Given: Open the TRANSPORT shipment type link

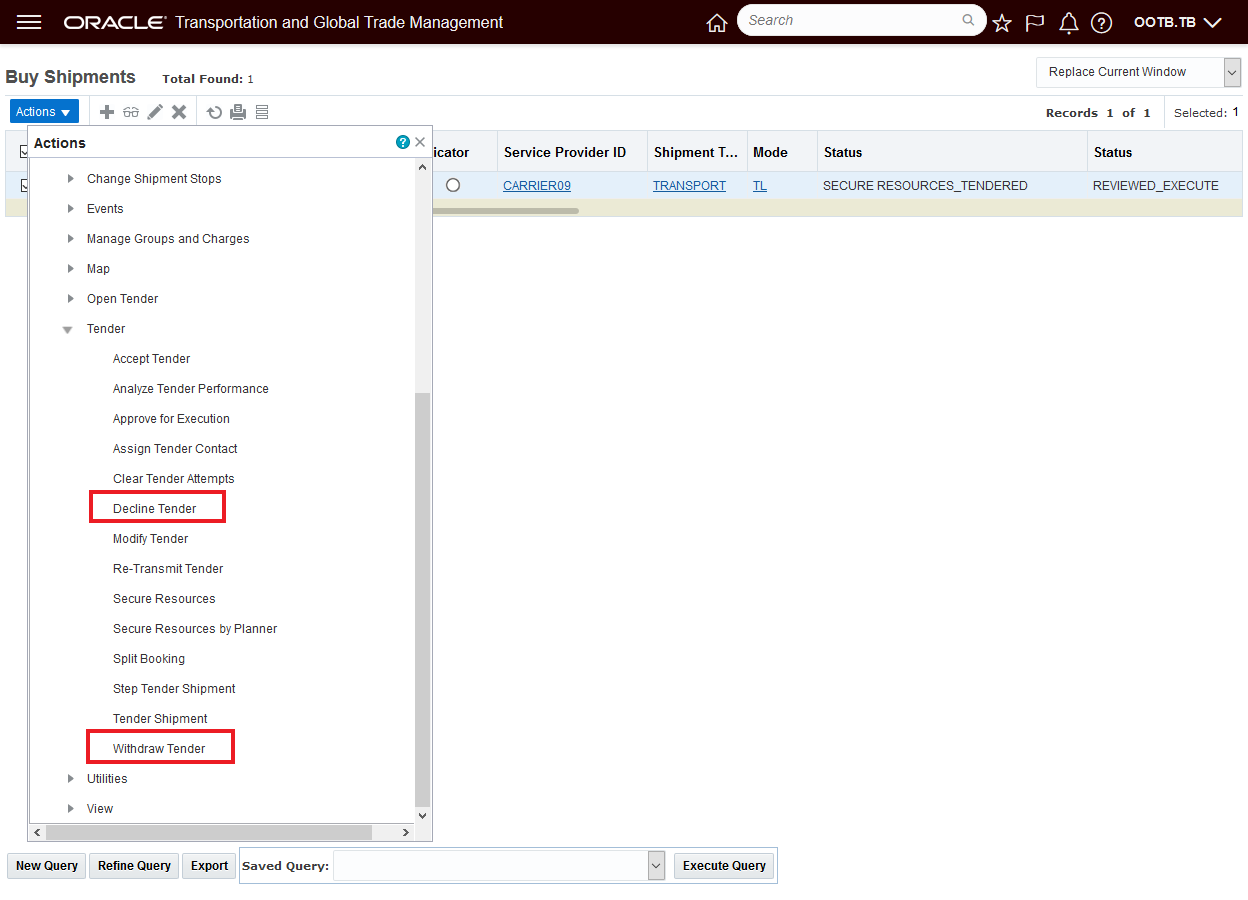Looking at the screenshot, I should (689, 186).
